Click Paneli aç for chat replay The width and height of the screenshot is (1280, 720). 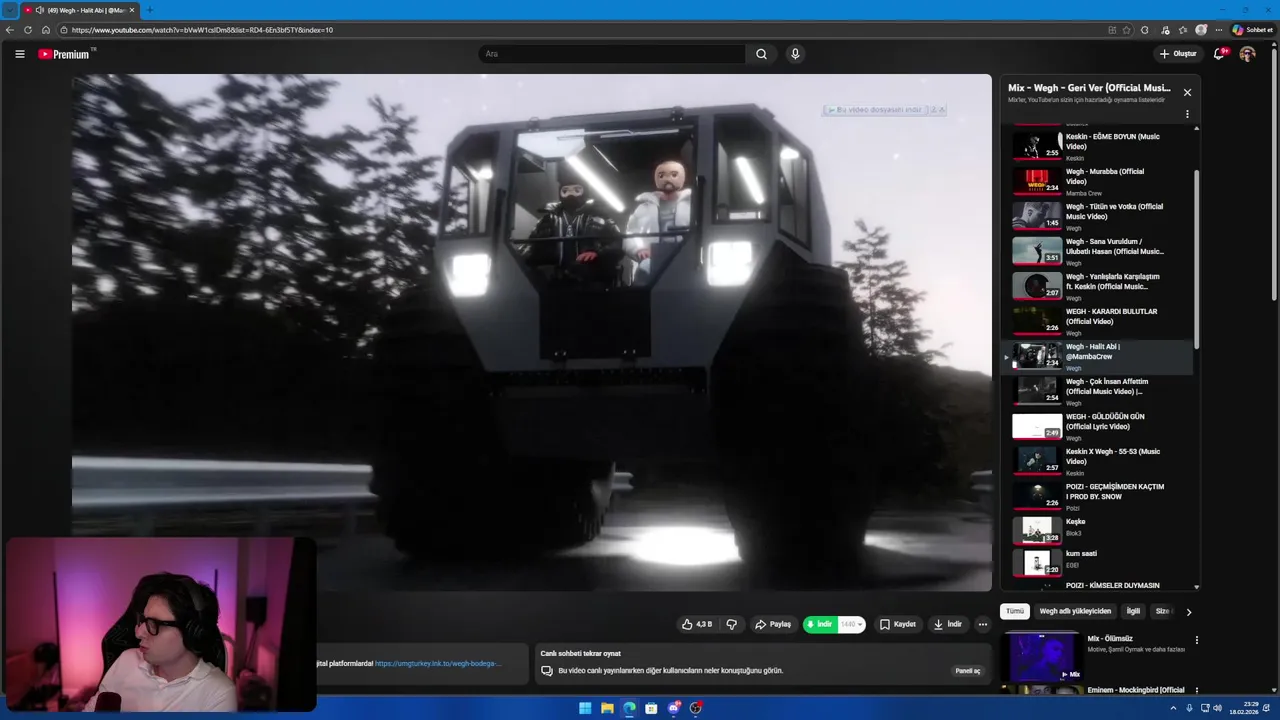click(968, 671)
